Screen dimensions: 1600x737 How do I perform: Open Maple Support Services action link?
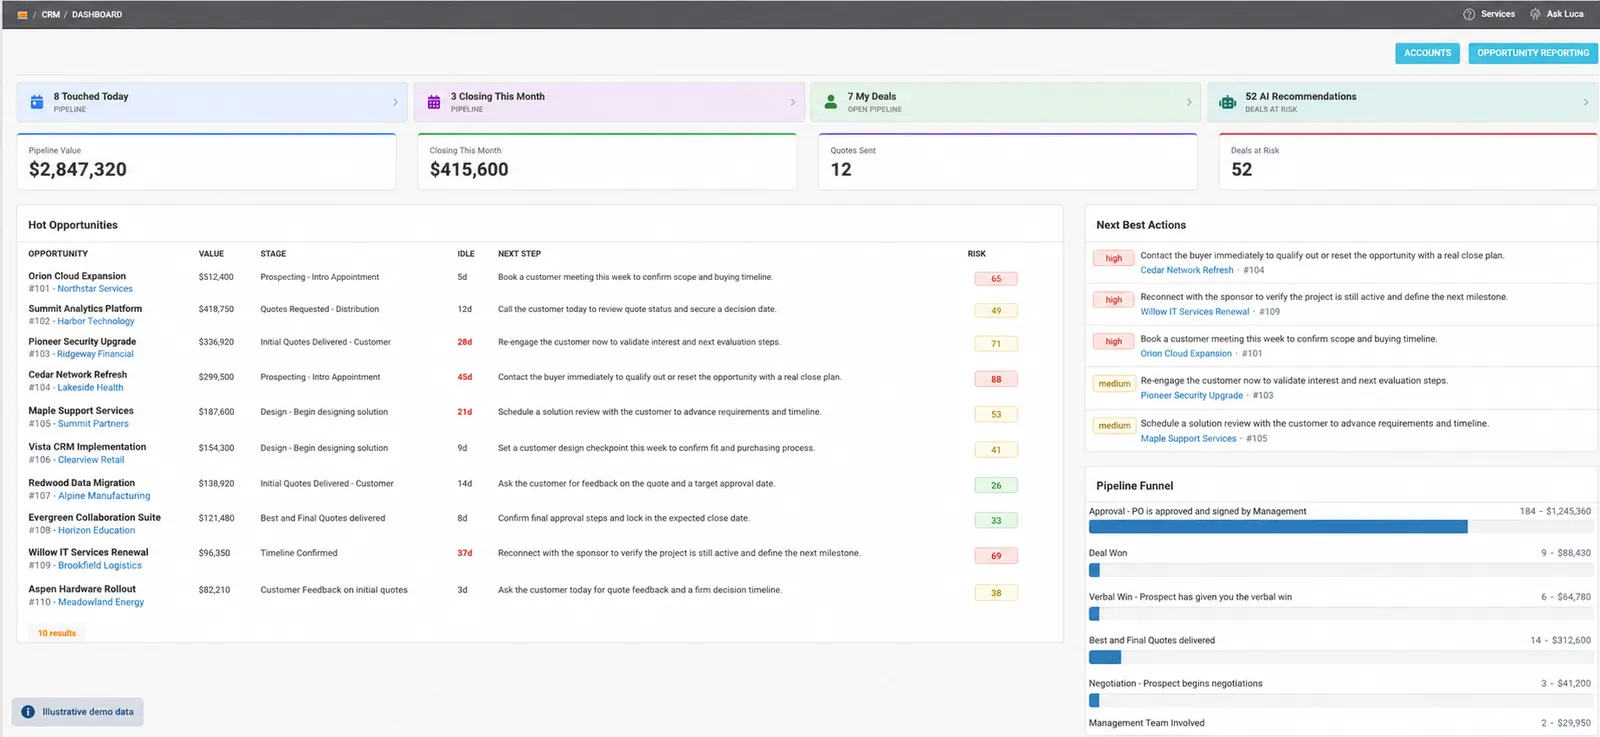[1189, 439]
